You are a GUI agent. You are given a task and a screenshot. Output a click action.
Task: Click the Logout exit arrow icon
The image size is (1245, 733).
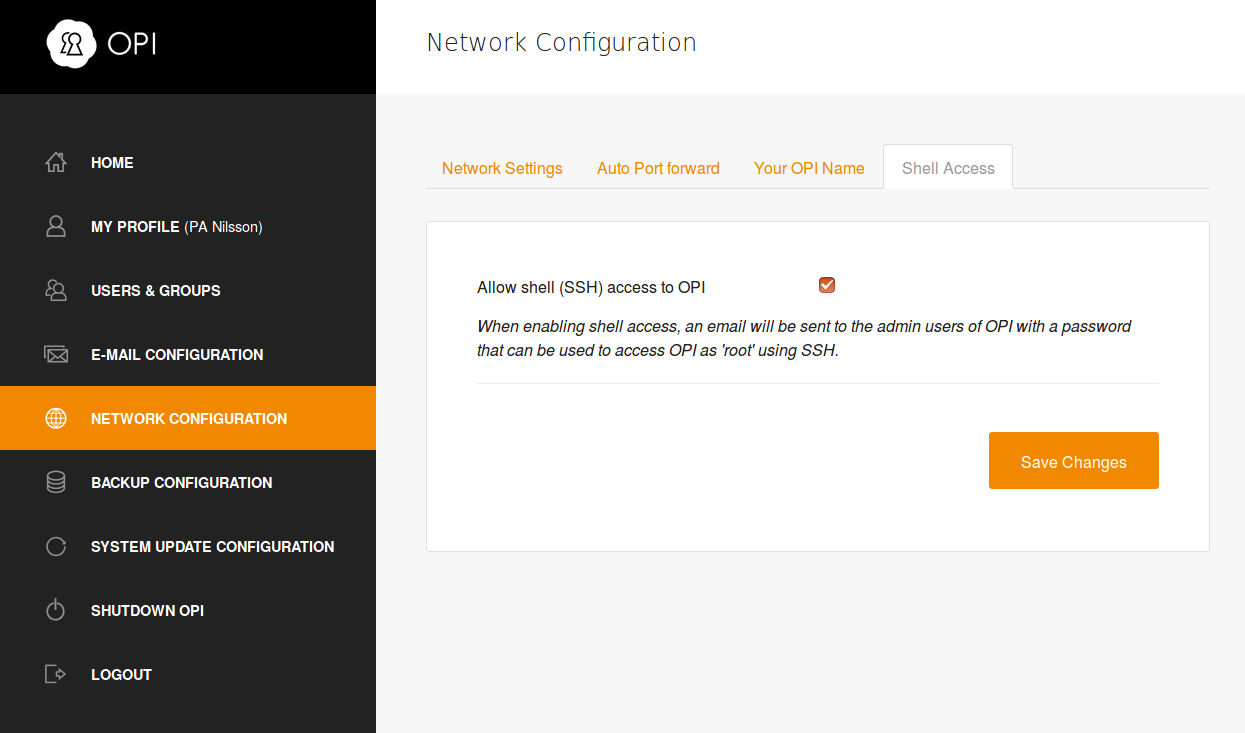56,674
